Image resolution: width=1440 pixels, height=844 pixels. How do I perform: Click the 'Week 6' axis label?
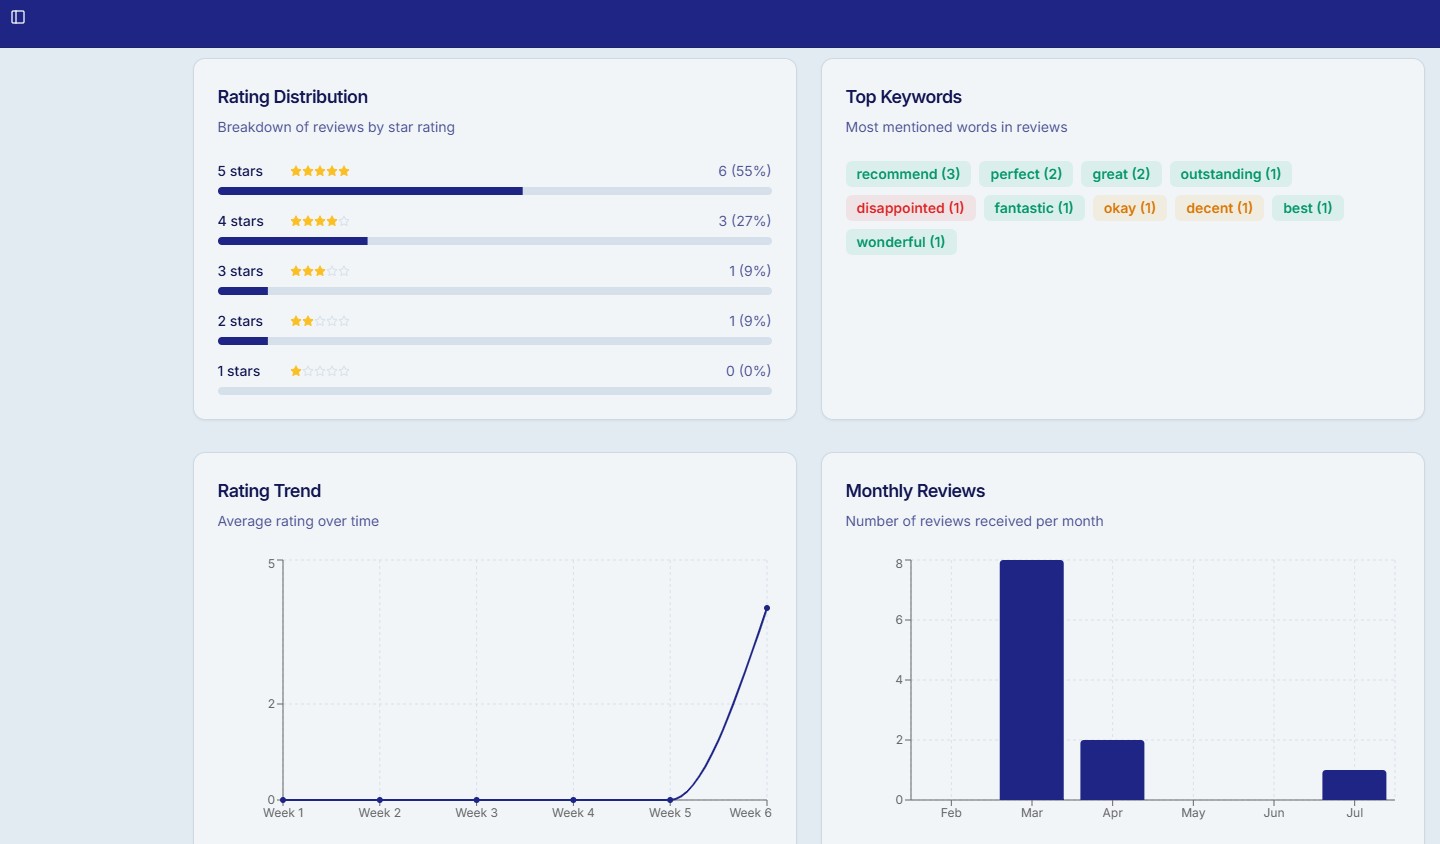[750, 813]
